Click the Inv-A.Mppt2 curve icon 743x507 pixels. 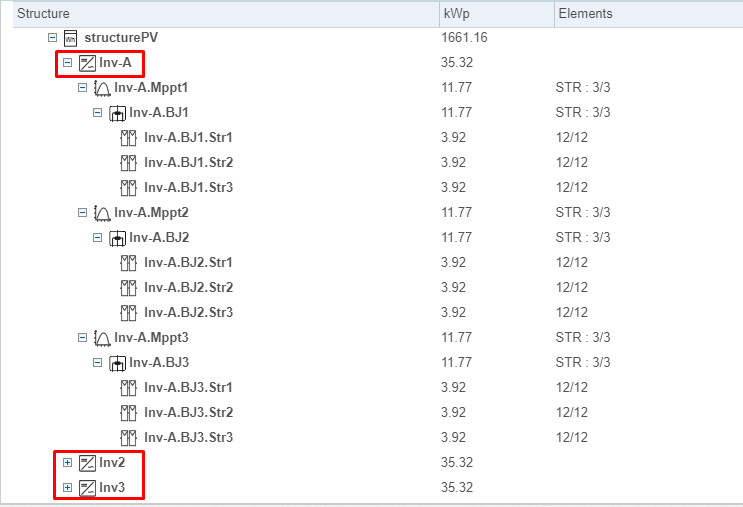tap(102, 213)
